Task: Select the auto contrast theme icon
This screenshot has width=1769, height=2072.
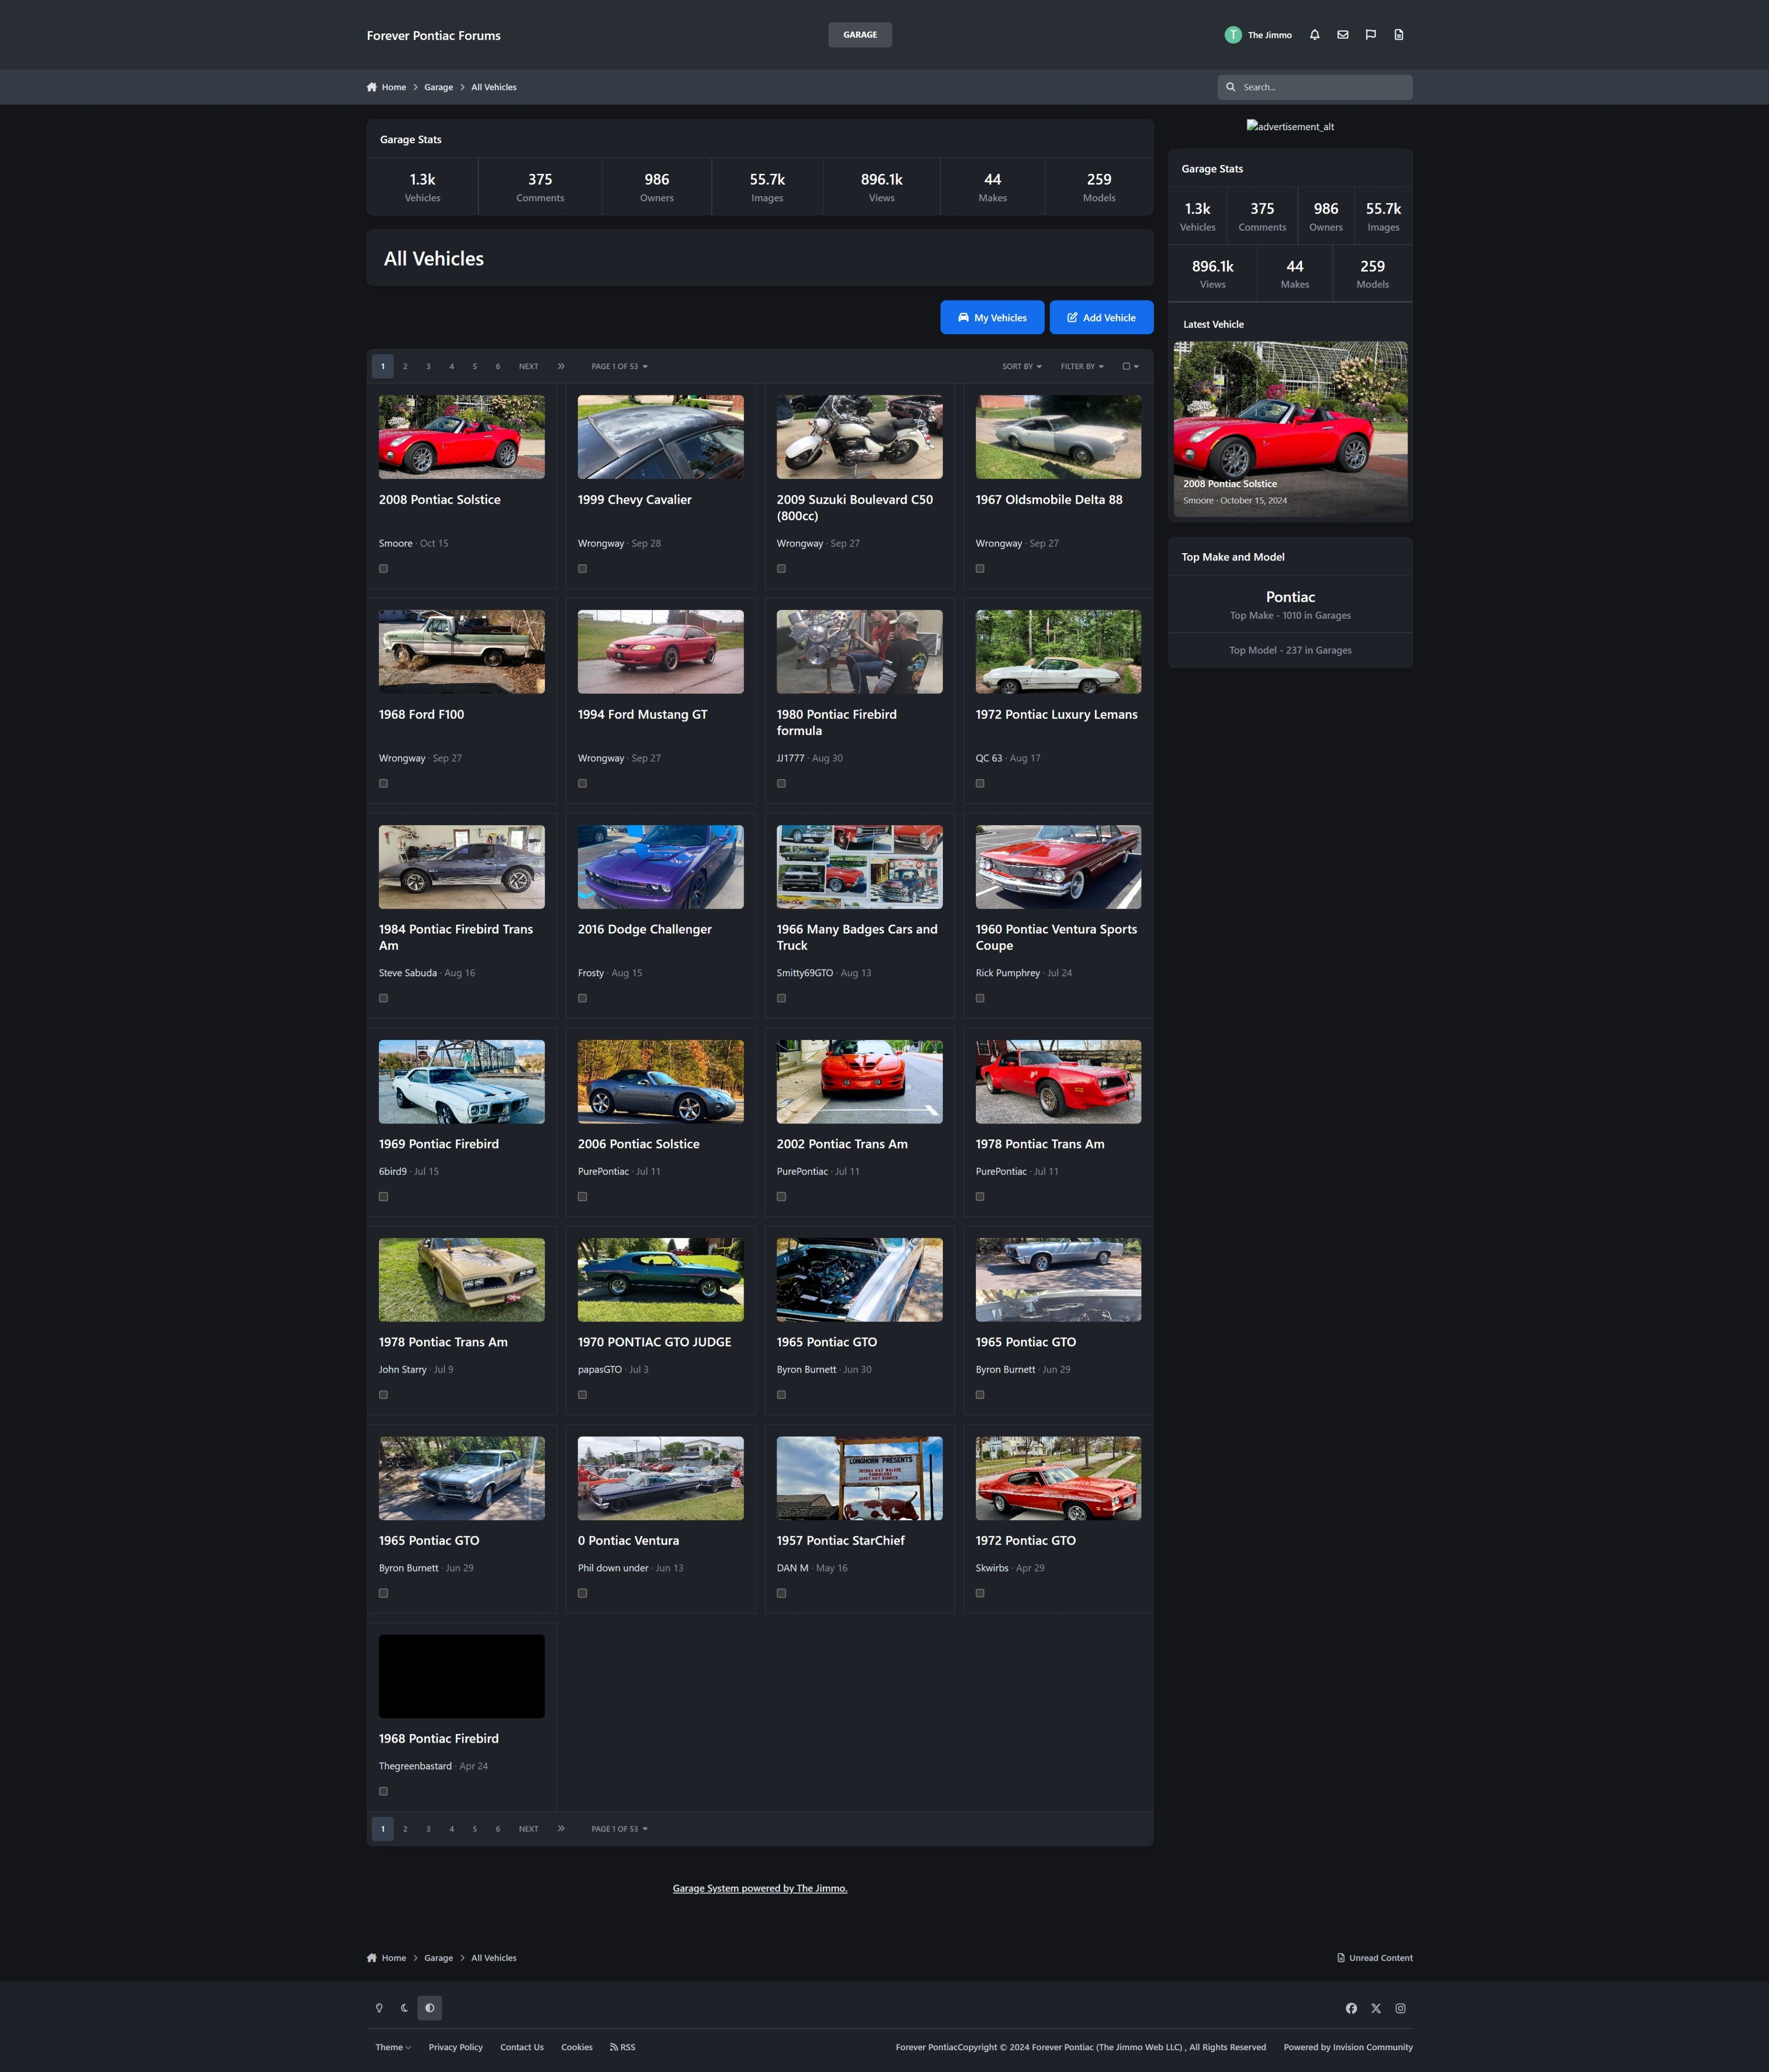Action: (429, 2007)
